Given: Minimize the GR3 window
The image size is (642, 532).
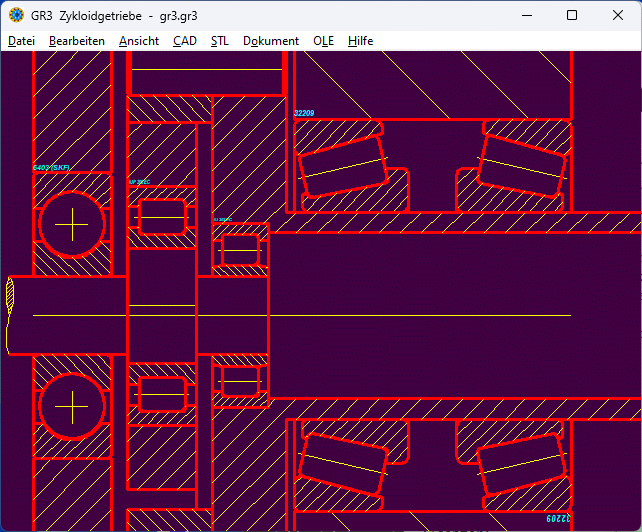Looking at the screenshot, I should 526,15.
